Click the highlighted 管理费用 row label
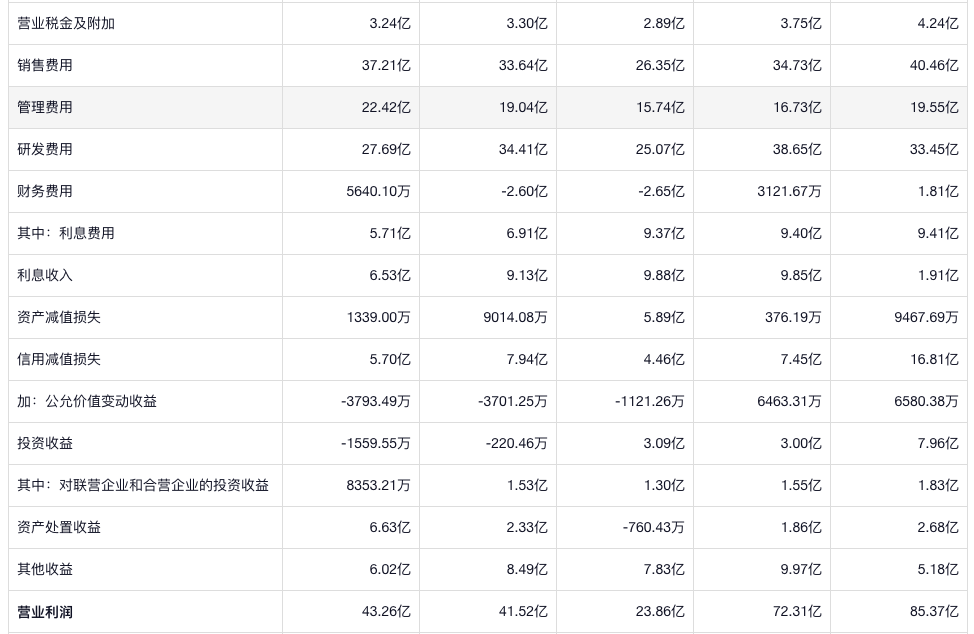The image size is (974, 634). [x=45, y=107]
